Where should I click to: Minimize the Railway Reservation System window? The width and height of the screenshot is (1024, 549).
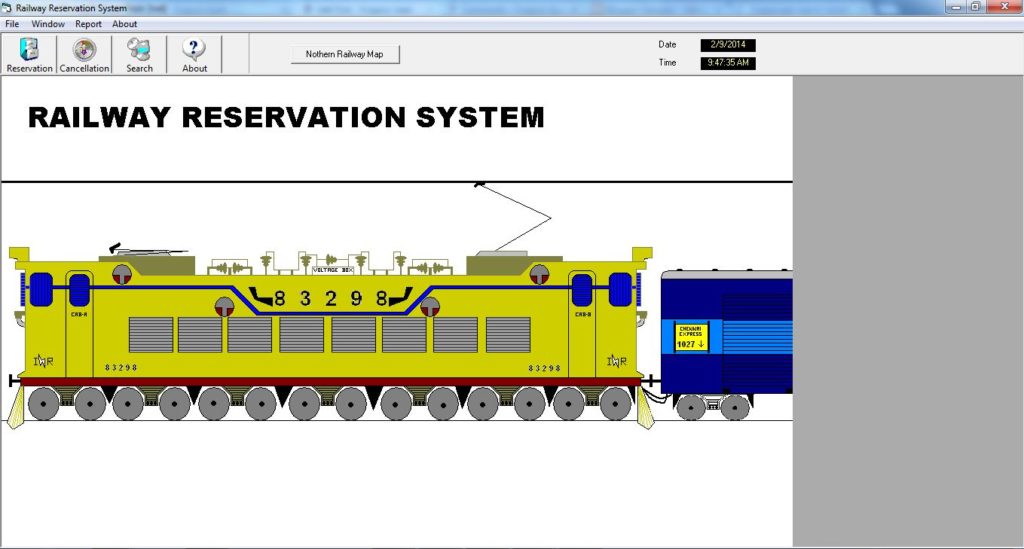coord(956,7)
